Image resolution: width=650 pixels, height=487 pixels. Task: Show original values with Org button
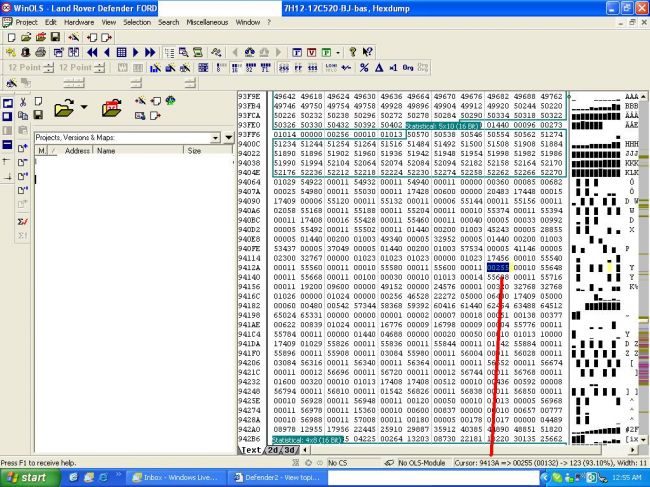pos(408,68)
